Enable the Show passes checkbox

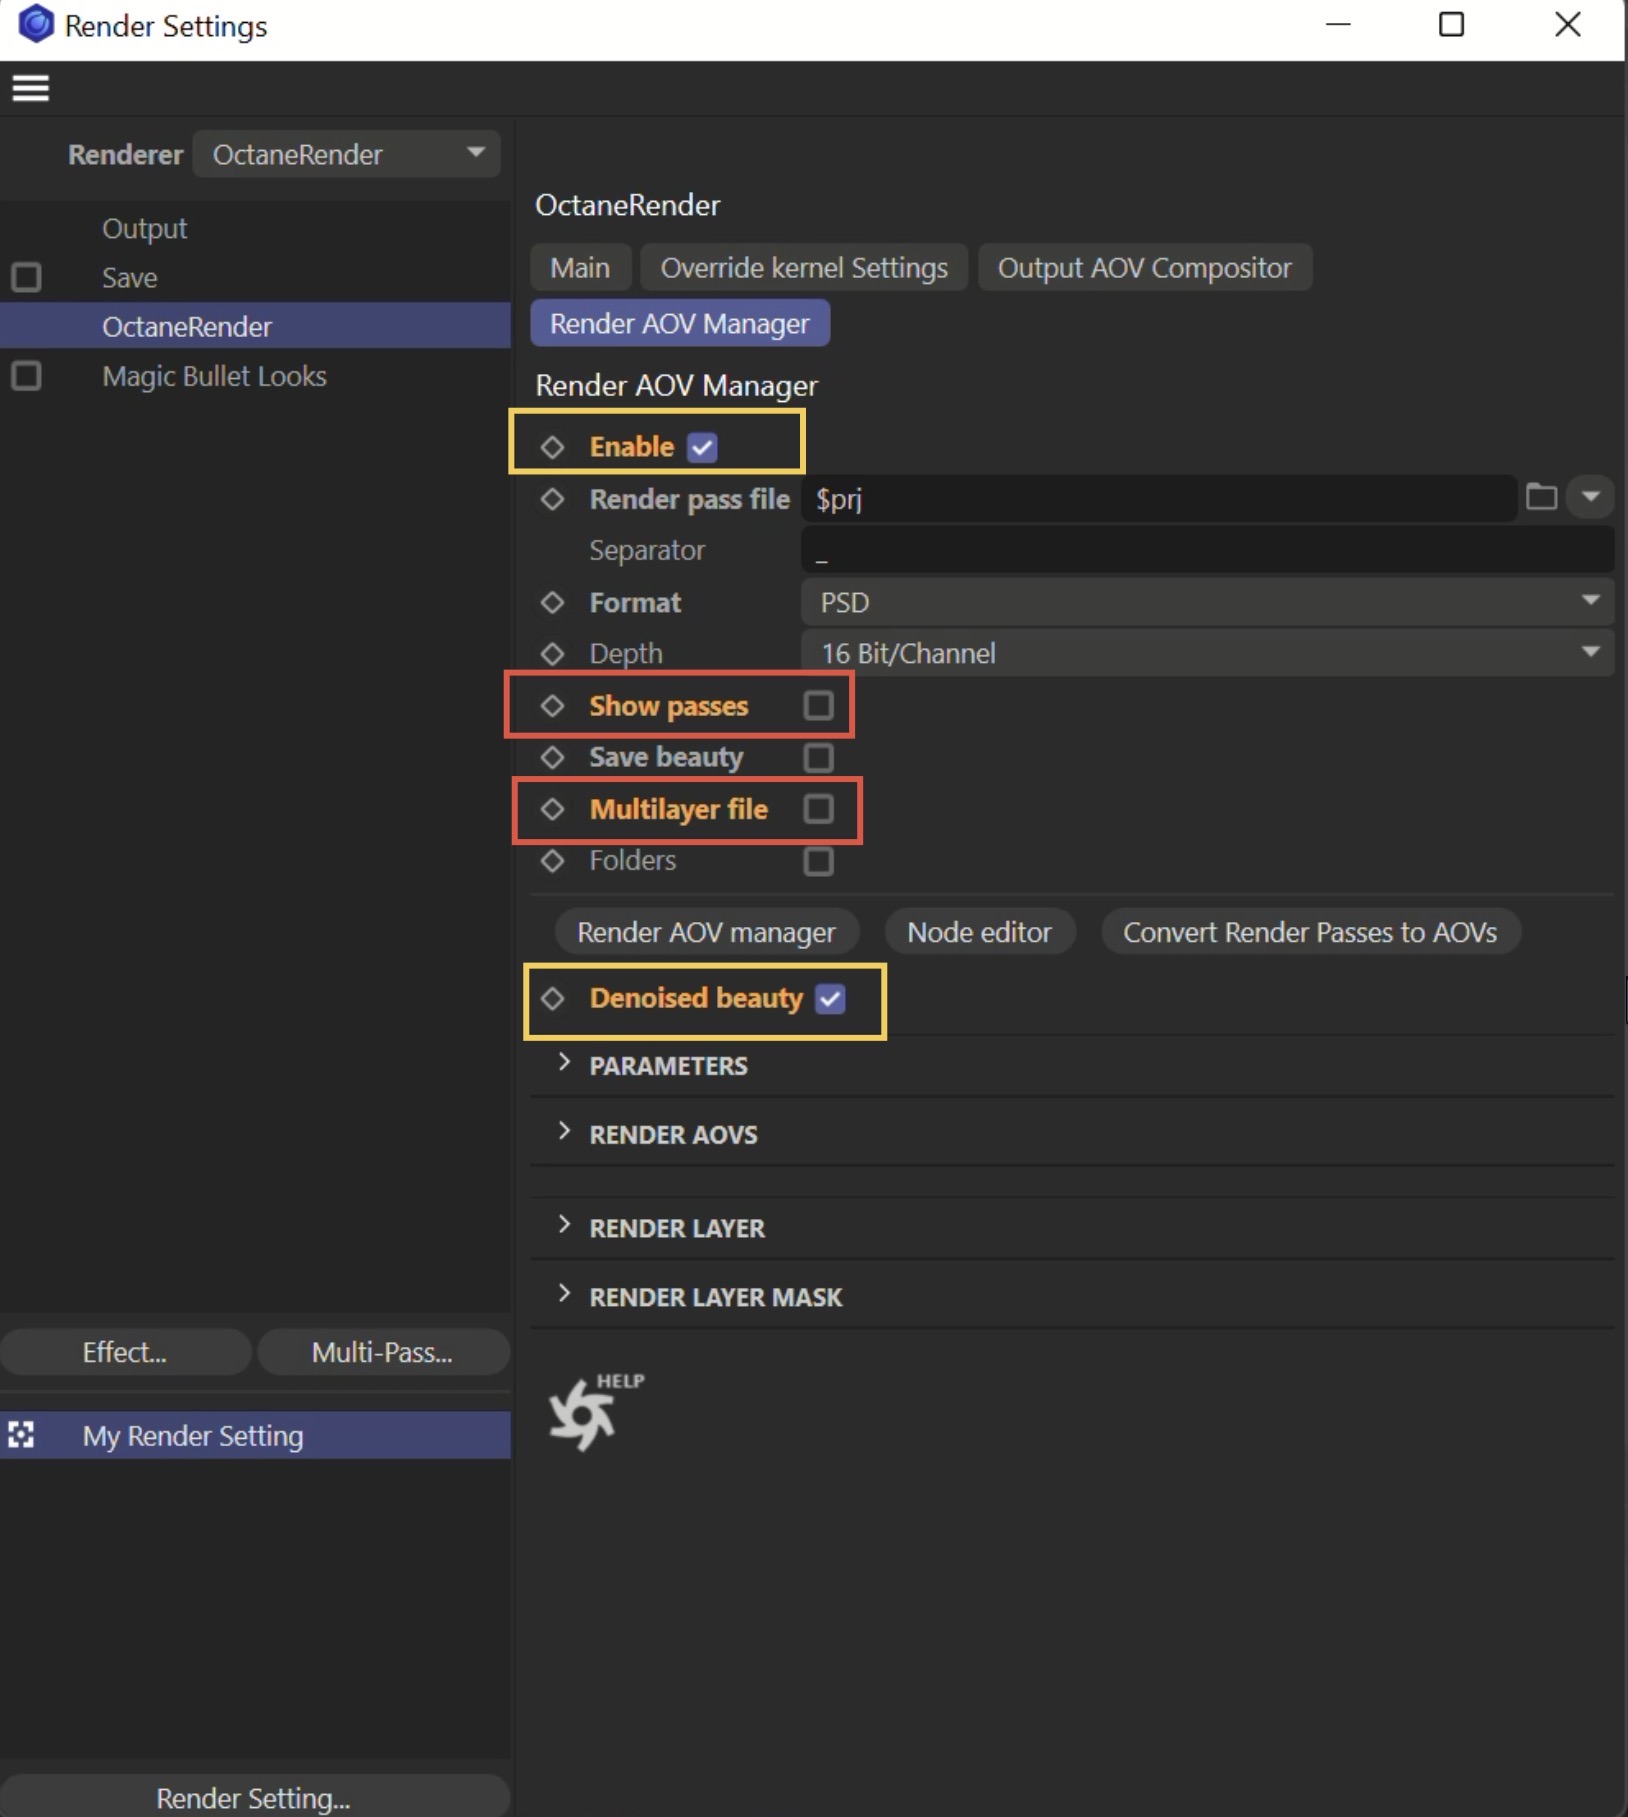coord(818,706)
